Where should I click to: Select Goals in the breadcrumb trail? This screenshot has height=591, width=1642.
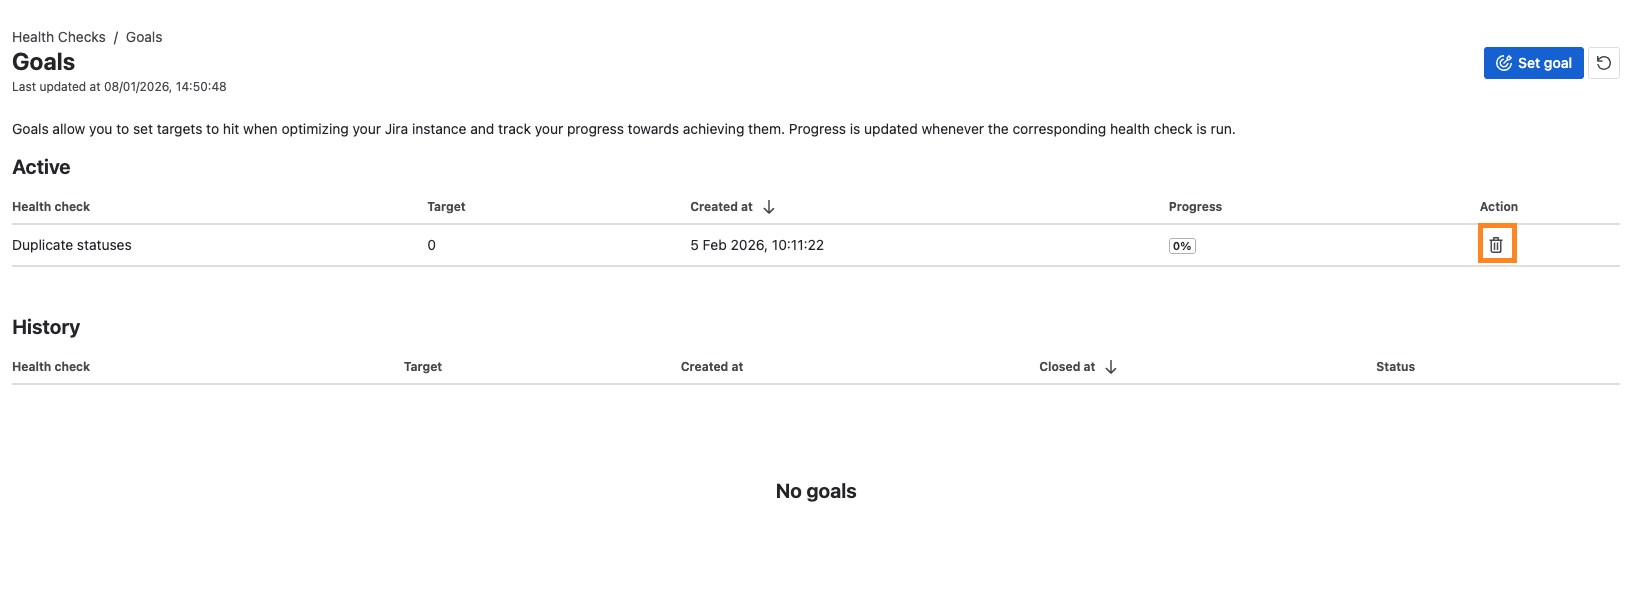pyautogui.click(x=143, y=36)
